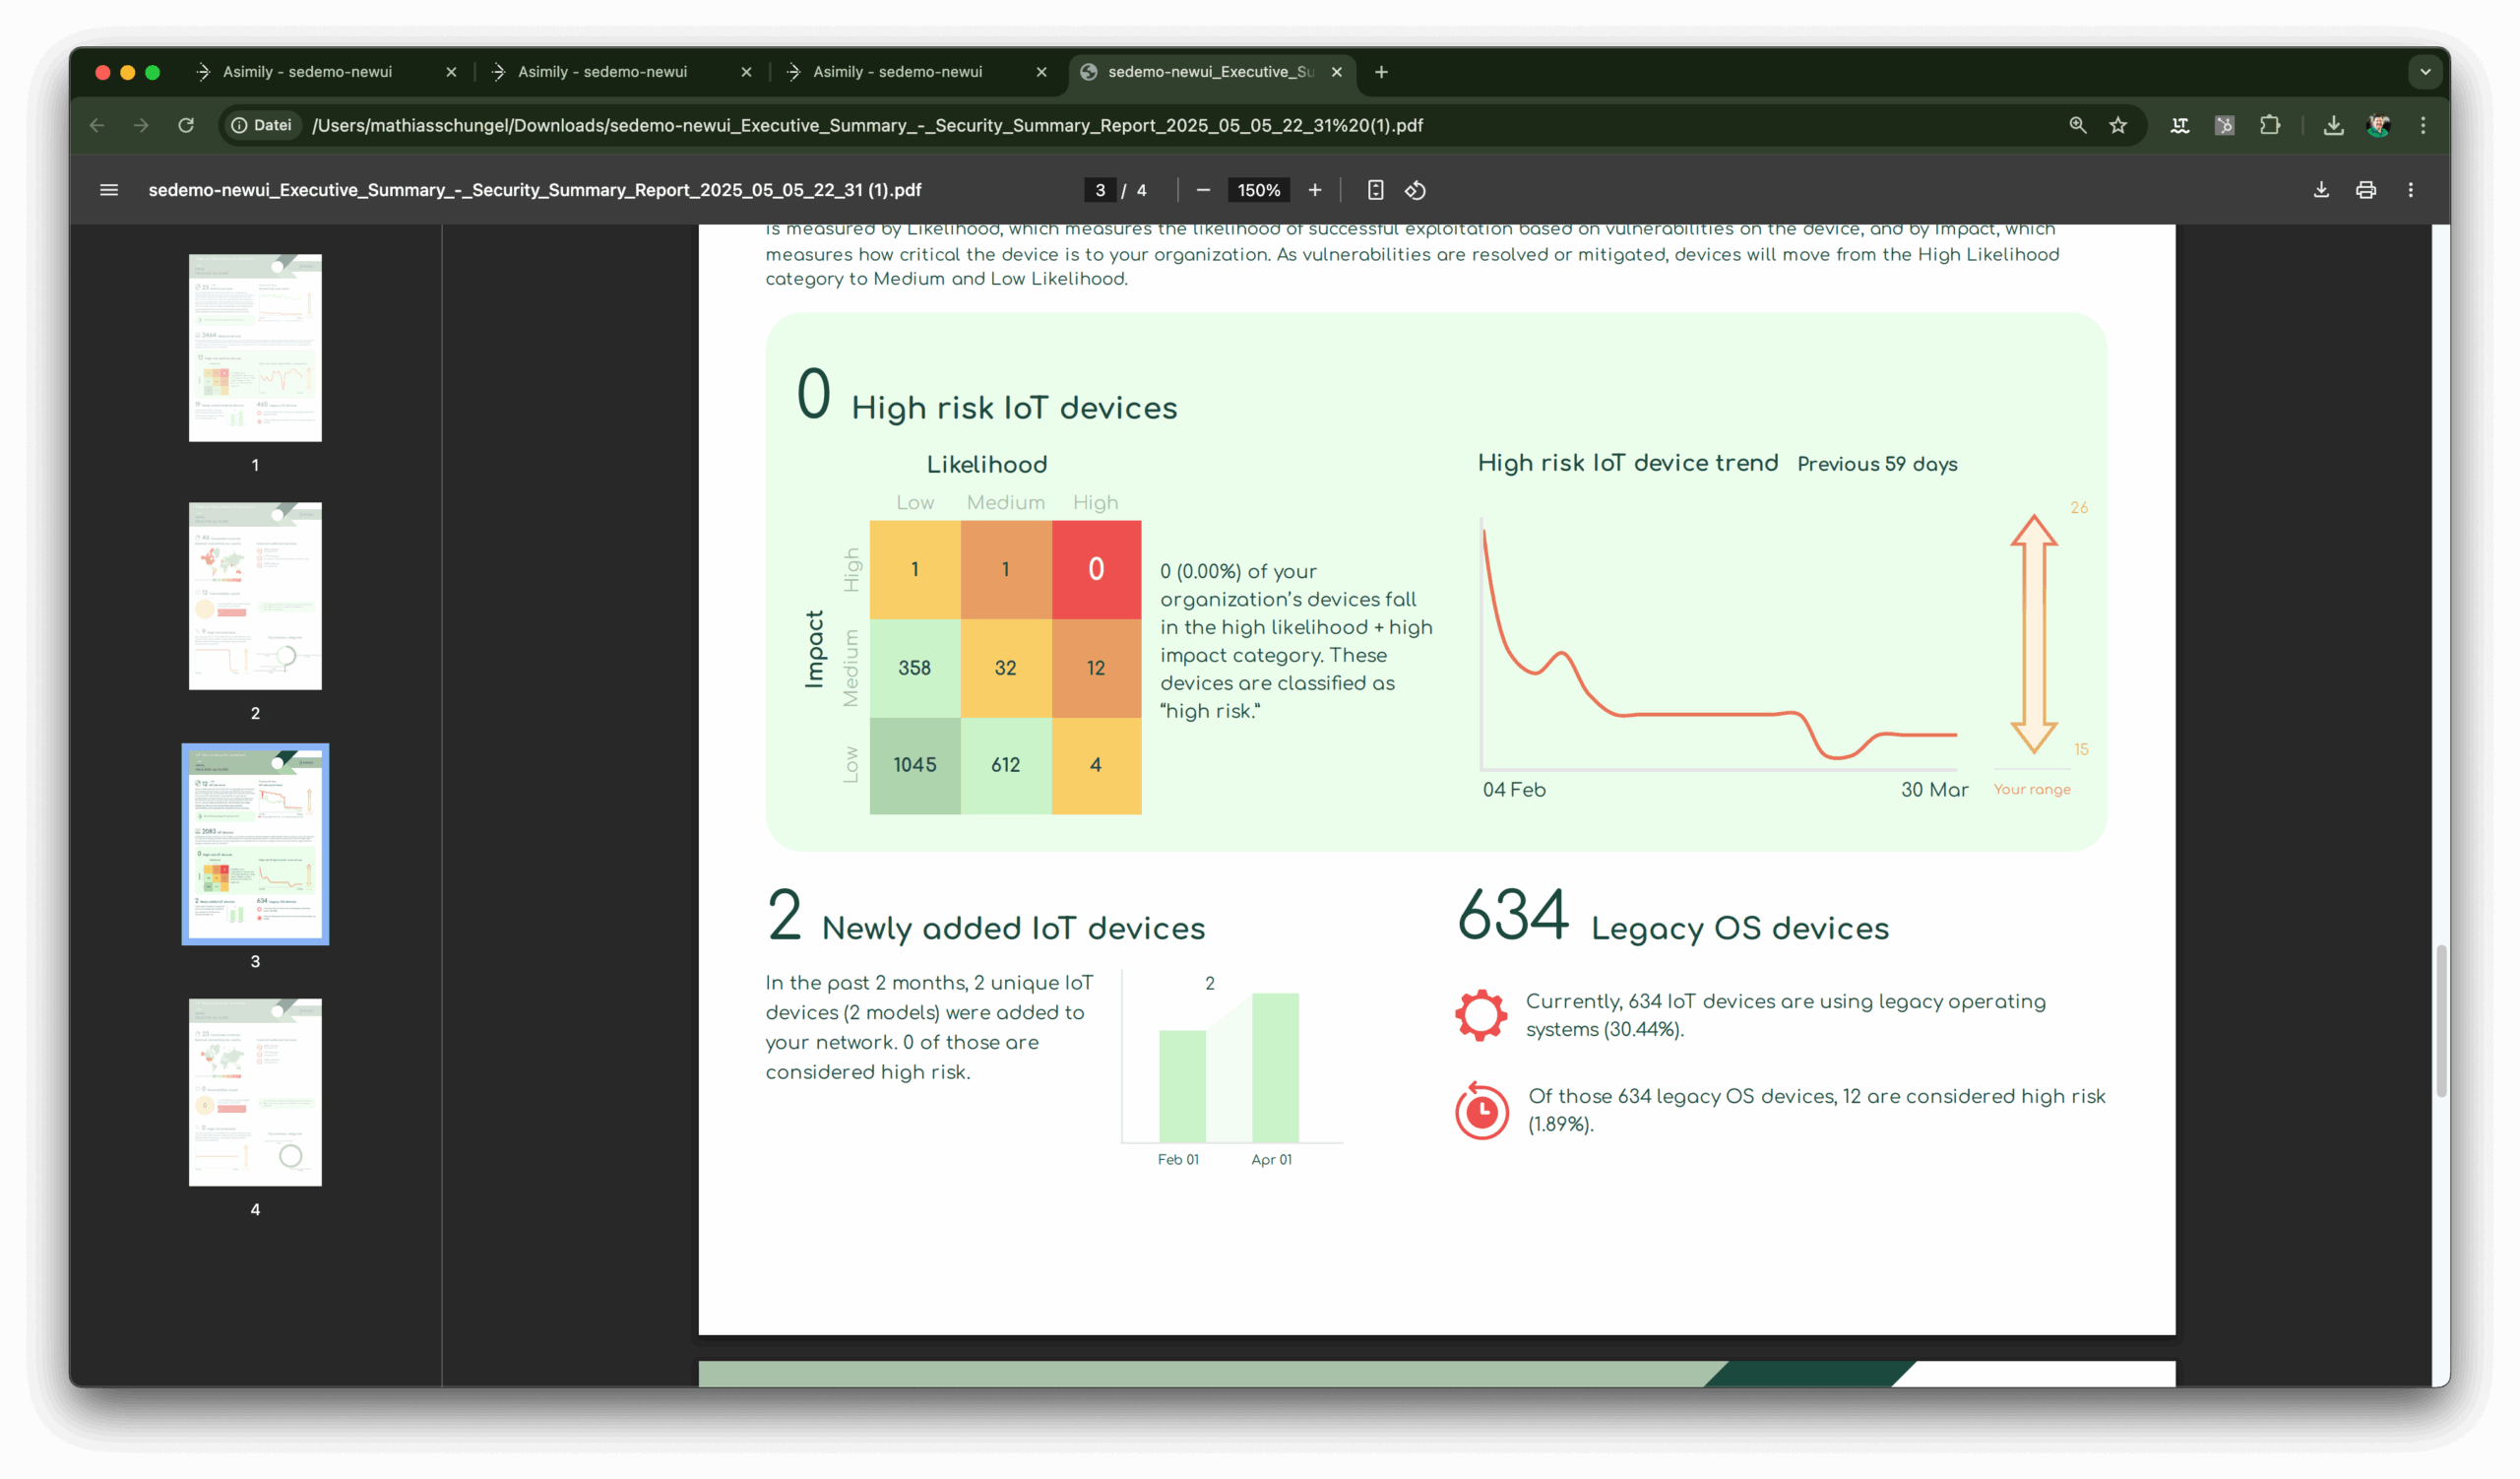Close the first Asimily tab
The width and height of the screenshot is (2520, 1479).
451,72
